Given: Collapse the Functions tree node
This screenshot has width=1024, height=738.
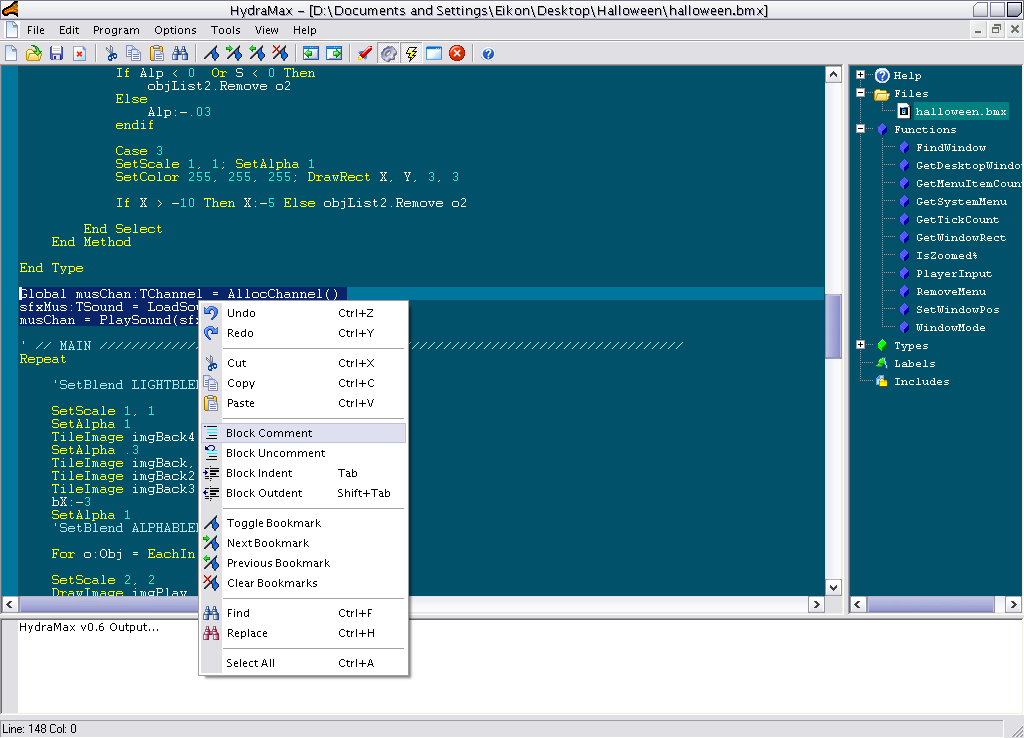Looking at the screenshot, I should click(x=860, y=129).
